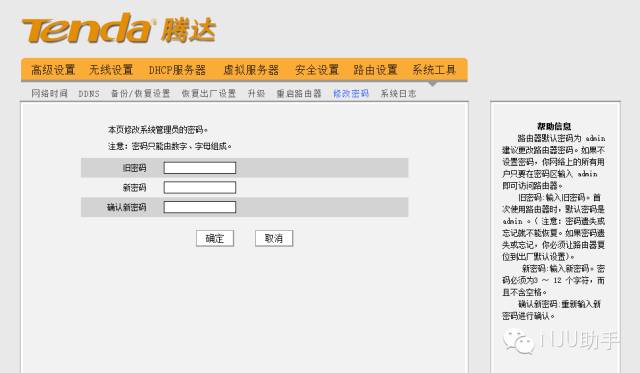Click the 取消 button
Screen dimensions: 640x373
click(274, 238)
